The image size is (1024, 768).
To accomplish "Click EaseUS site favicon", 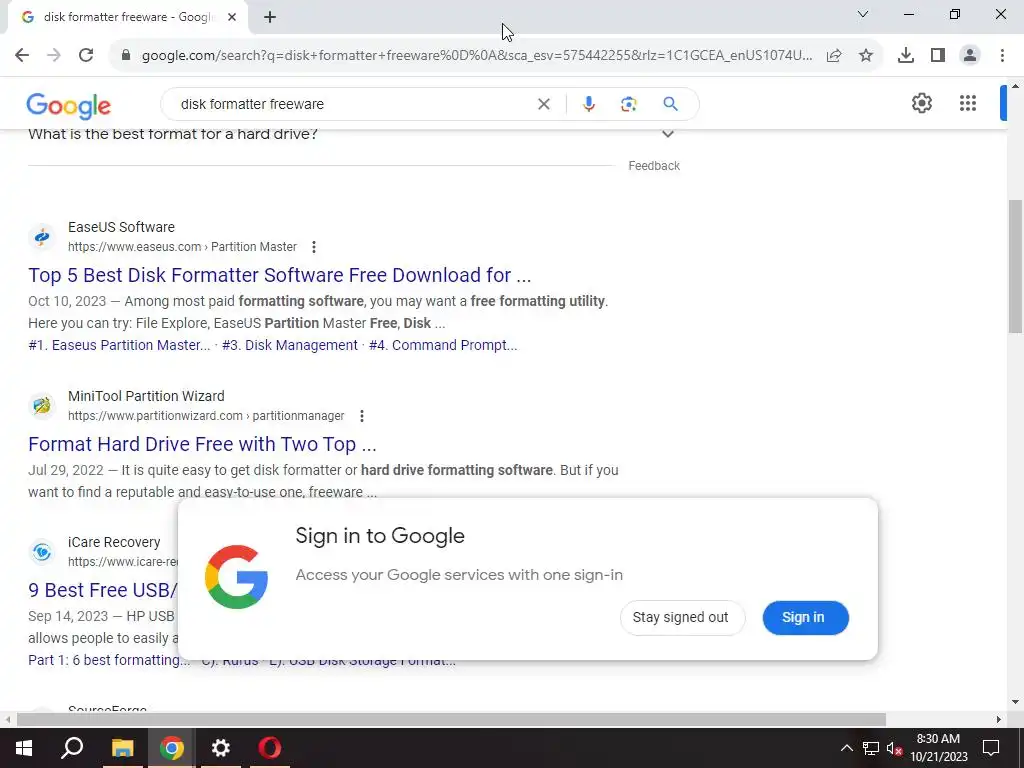I will (42, 236).
